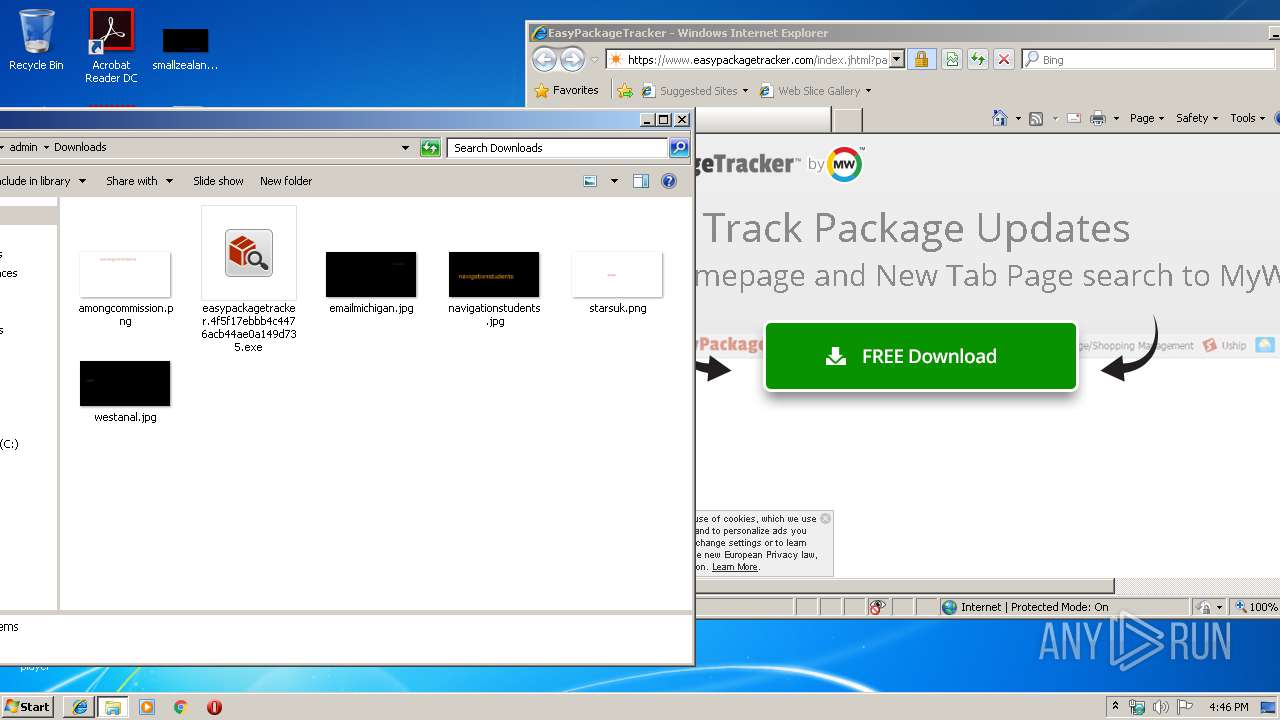Click the admin breadcrumb in Explorer
1280x720 pixels.
24,147
